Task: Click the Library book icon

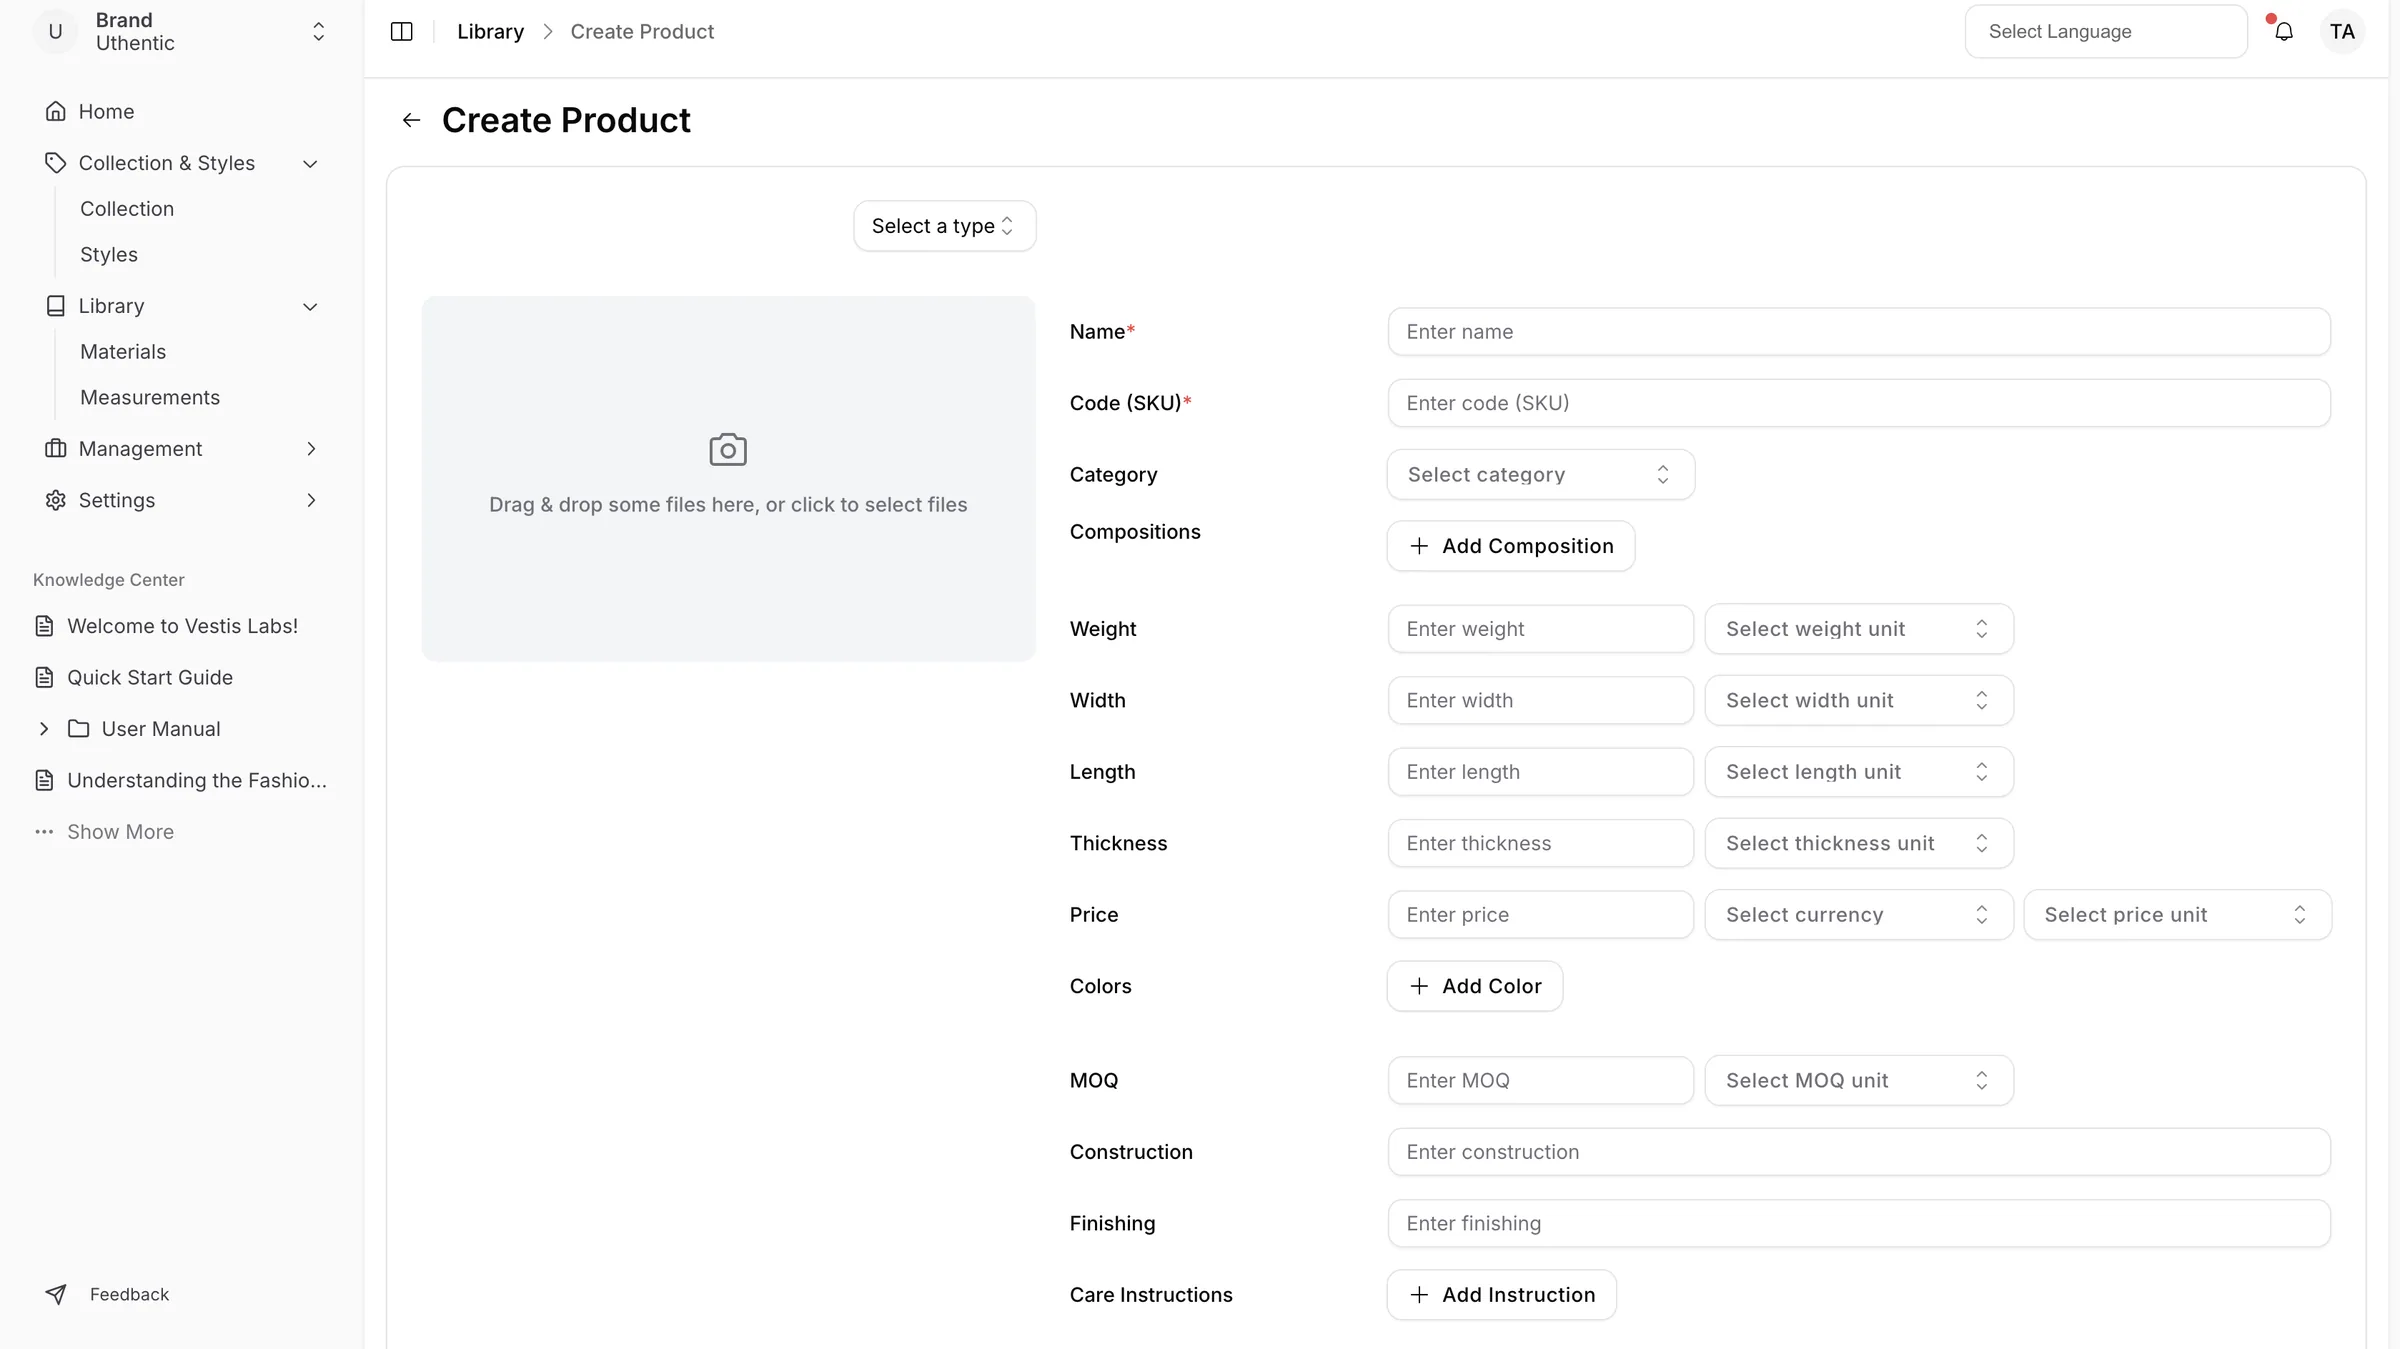Action: click(x=56, y=306)
